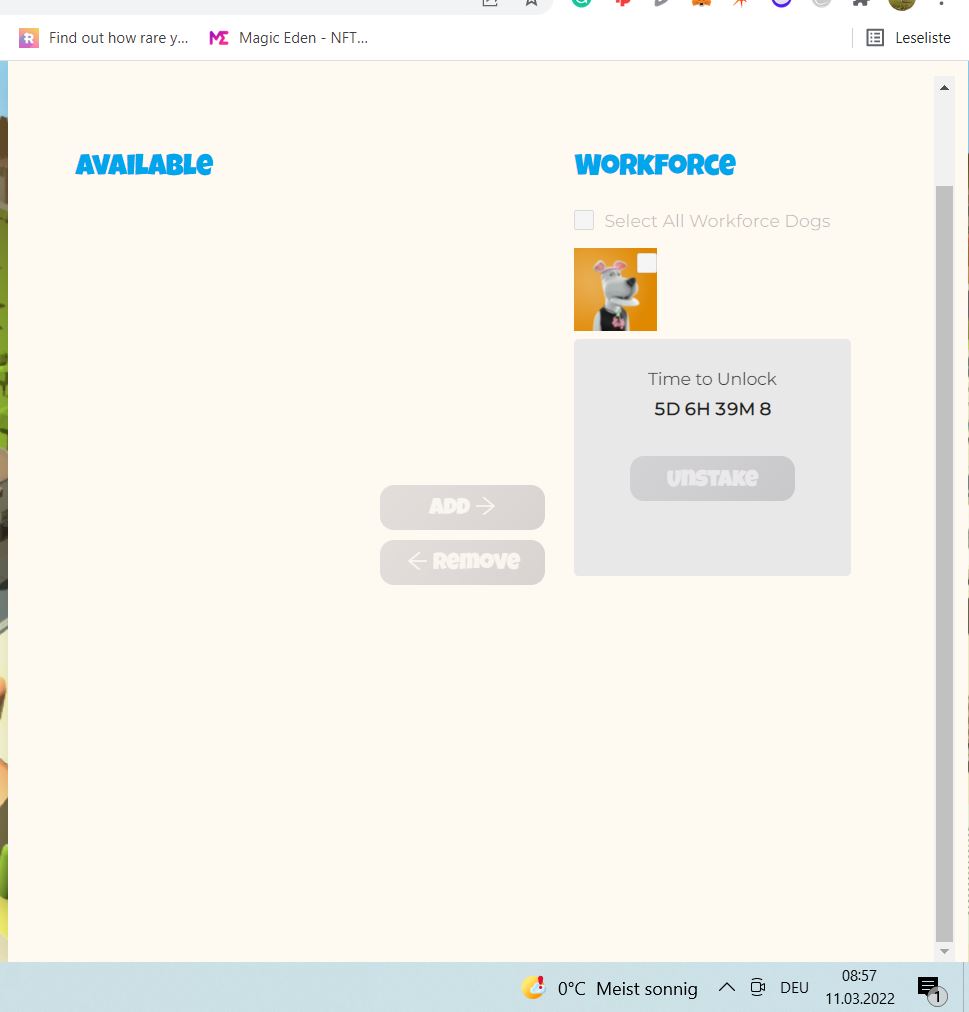Open the Magic Eden NFT bookmark

point(289,38)
